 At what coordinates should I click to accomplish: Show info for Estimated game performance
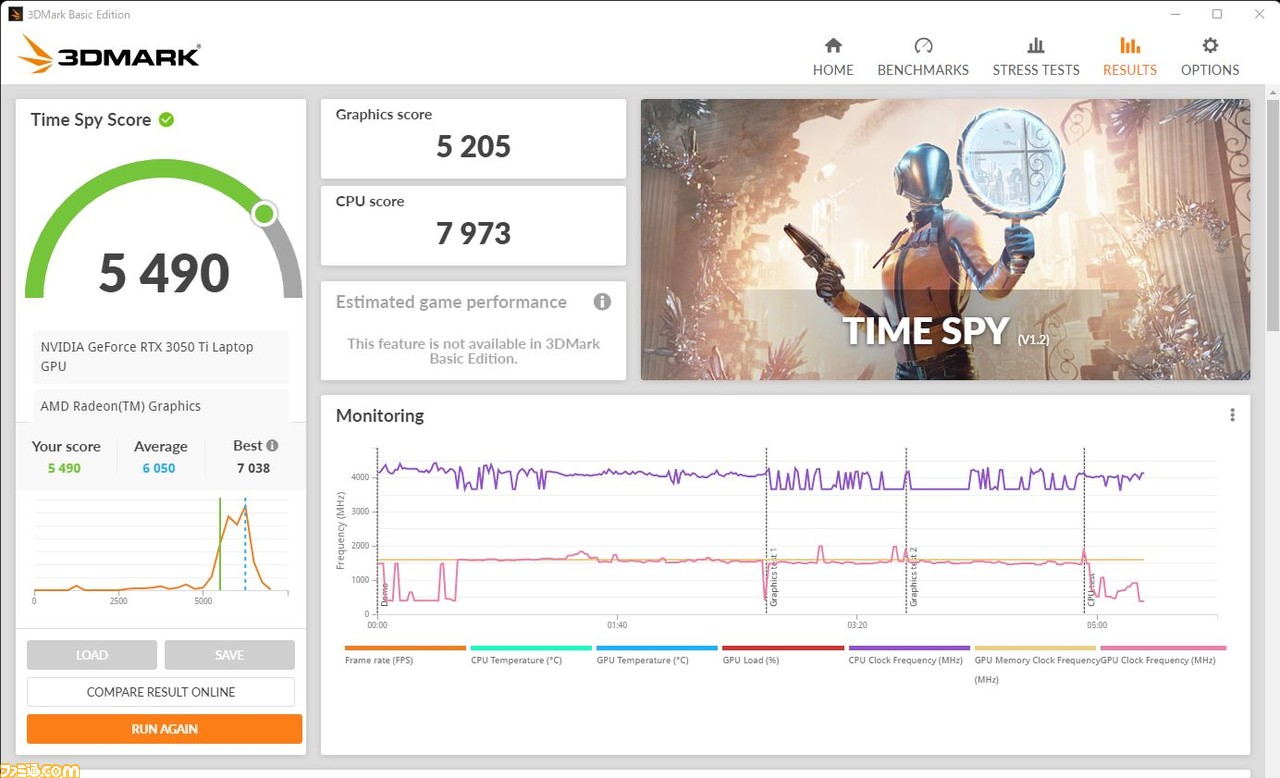click(602, 302)
